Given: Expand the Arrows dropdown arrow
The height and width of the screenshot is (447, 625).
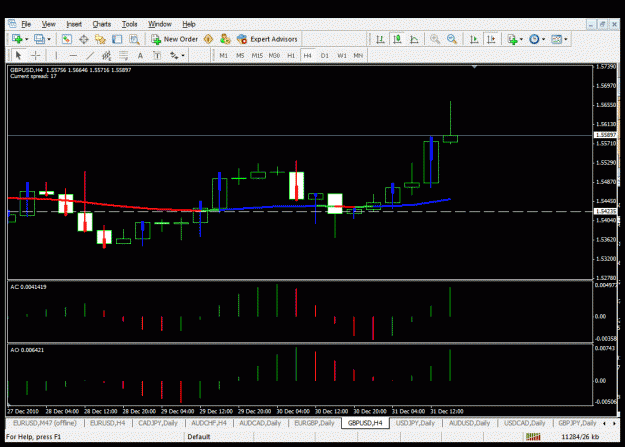Looking at the screenshot, I should (183, 55).
